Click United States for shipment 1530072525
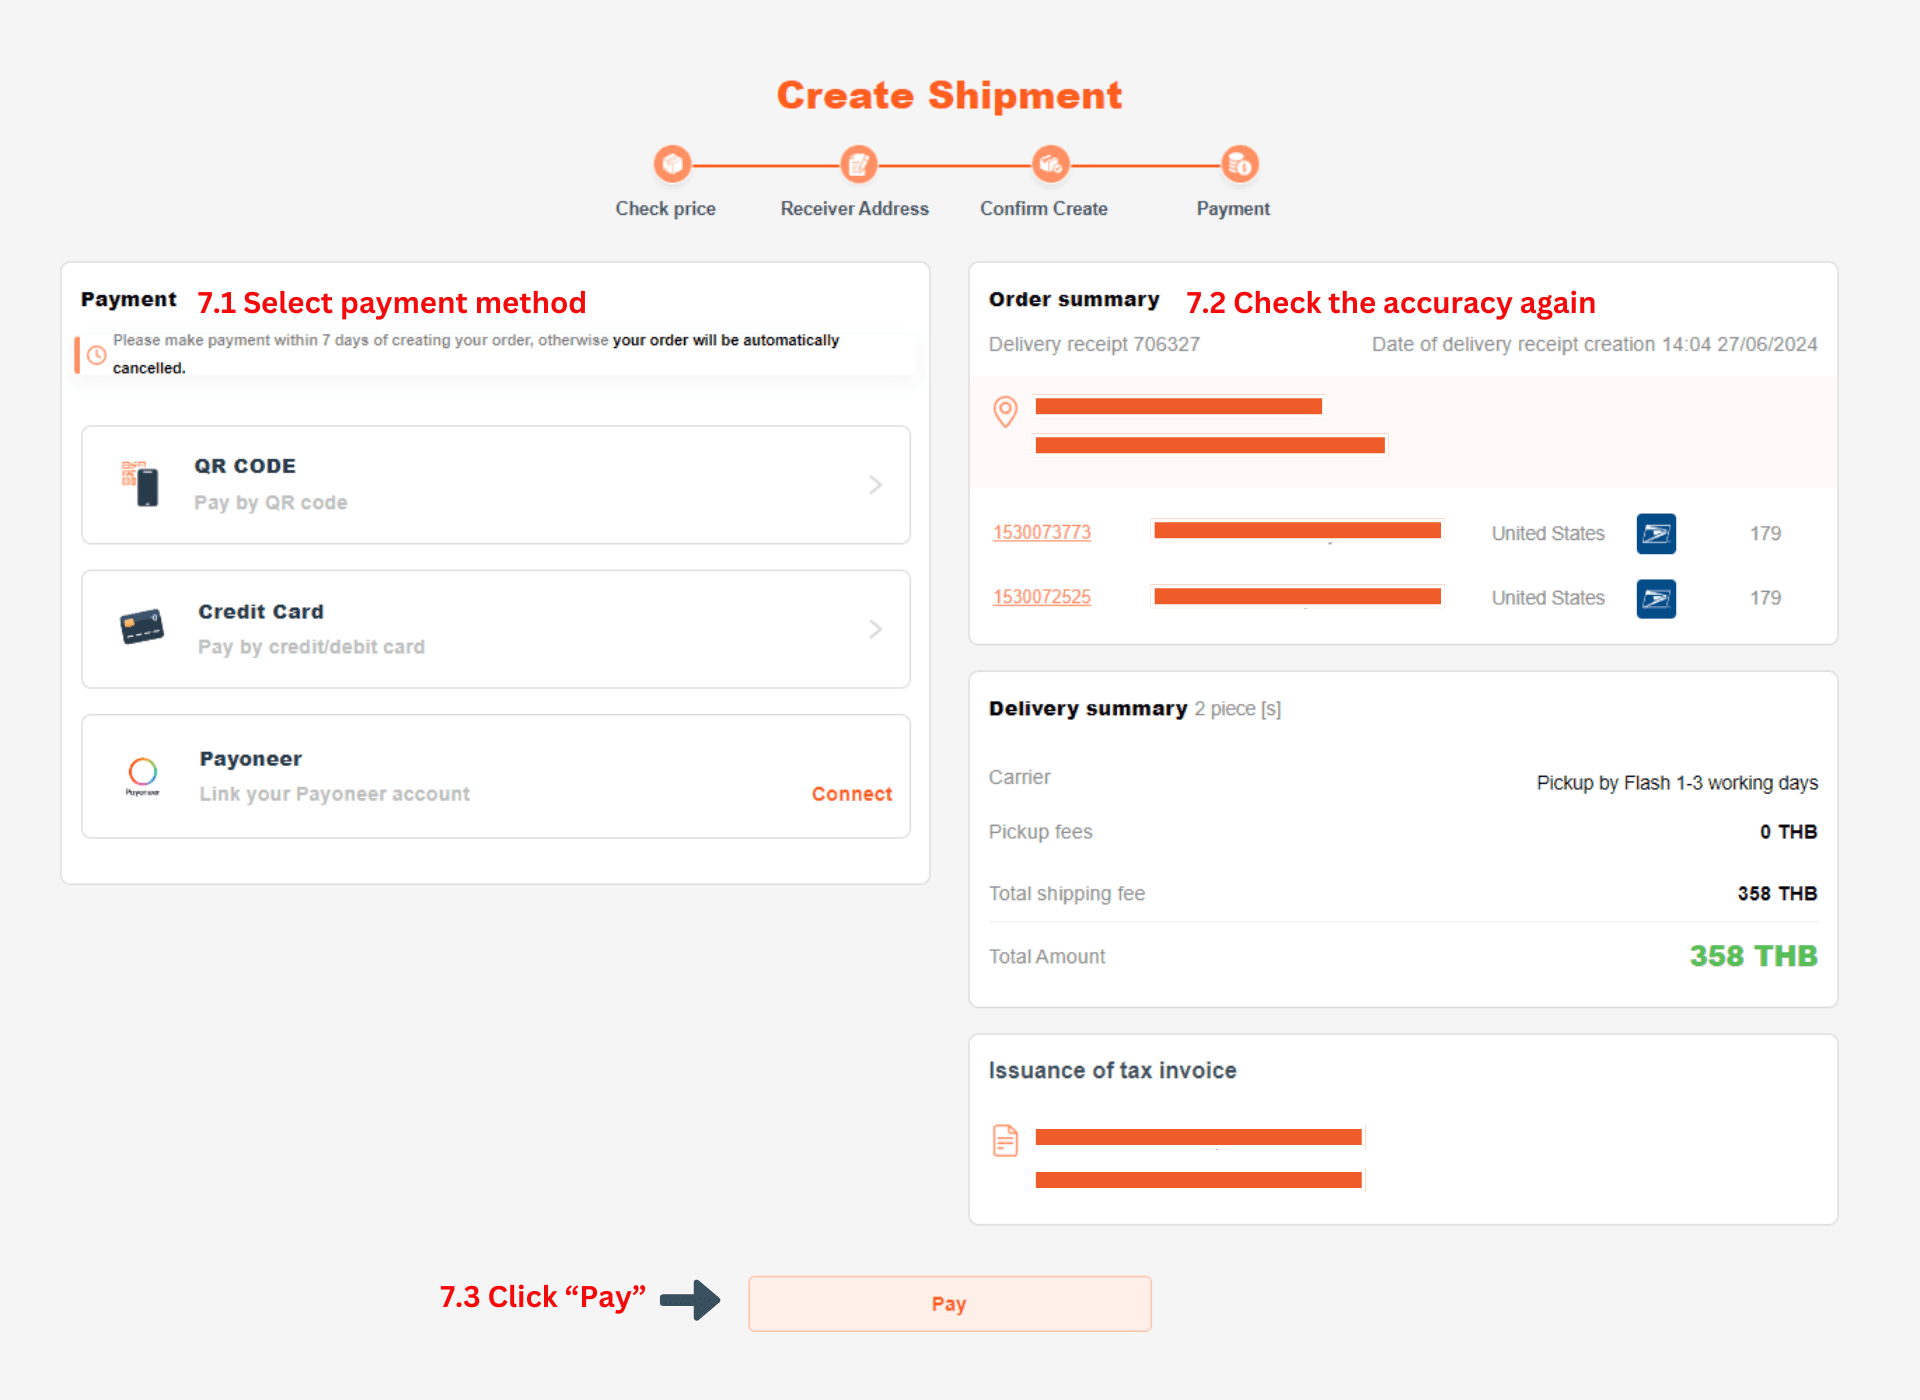The width and height of the screenshot is (1920, 1400). tap(1548, 598)
